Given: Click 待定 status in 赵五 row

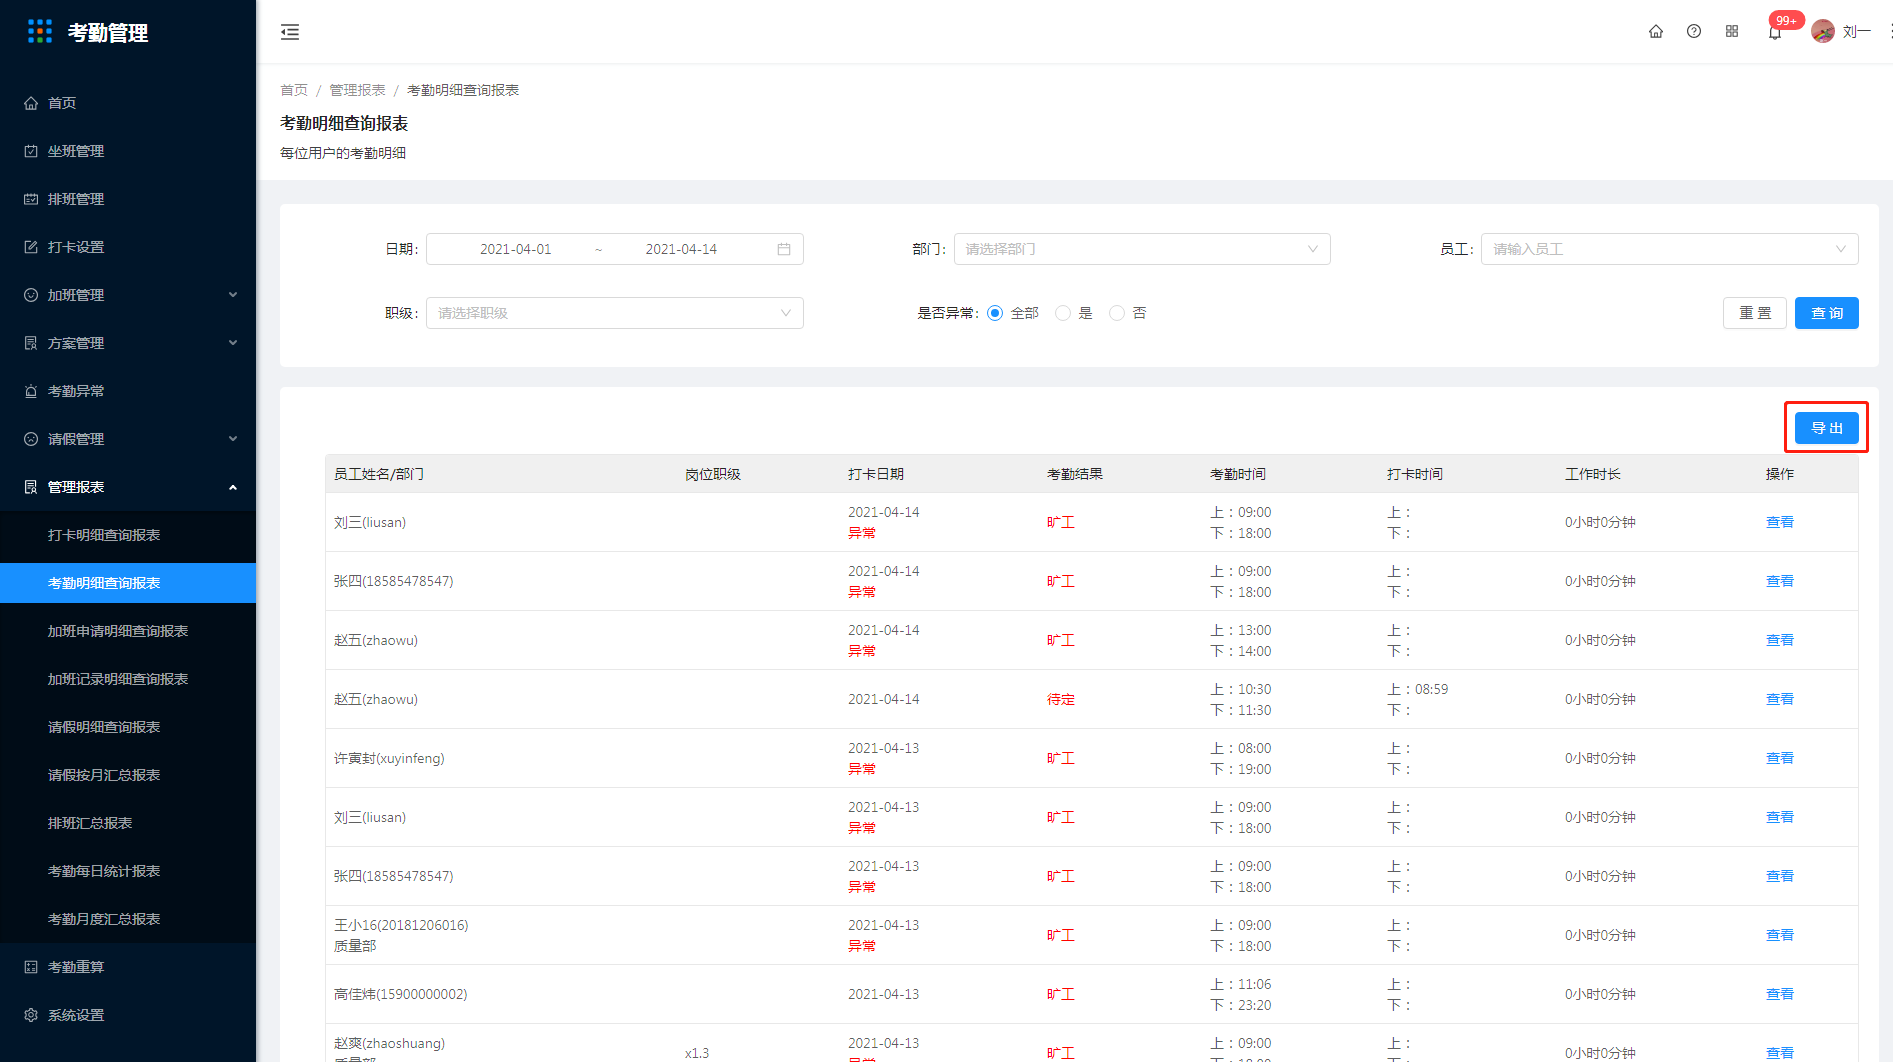Looking at the screenshot, I should tap(1061, 699).
